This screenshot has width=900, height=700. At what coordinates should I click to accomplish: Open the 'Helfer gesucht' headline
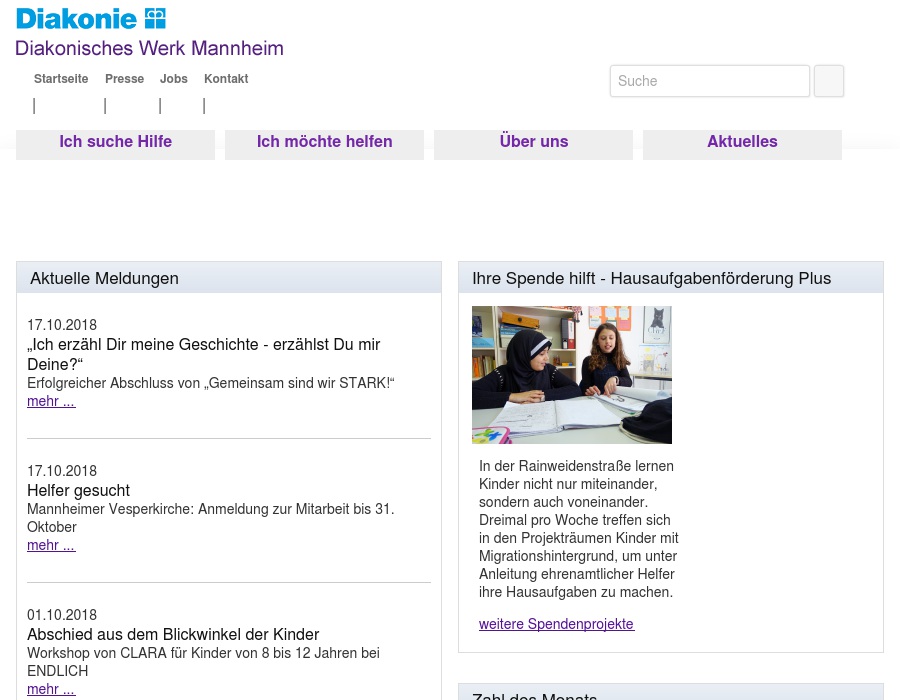click(x=78, y=491)
